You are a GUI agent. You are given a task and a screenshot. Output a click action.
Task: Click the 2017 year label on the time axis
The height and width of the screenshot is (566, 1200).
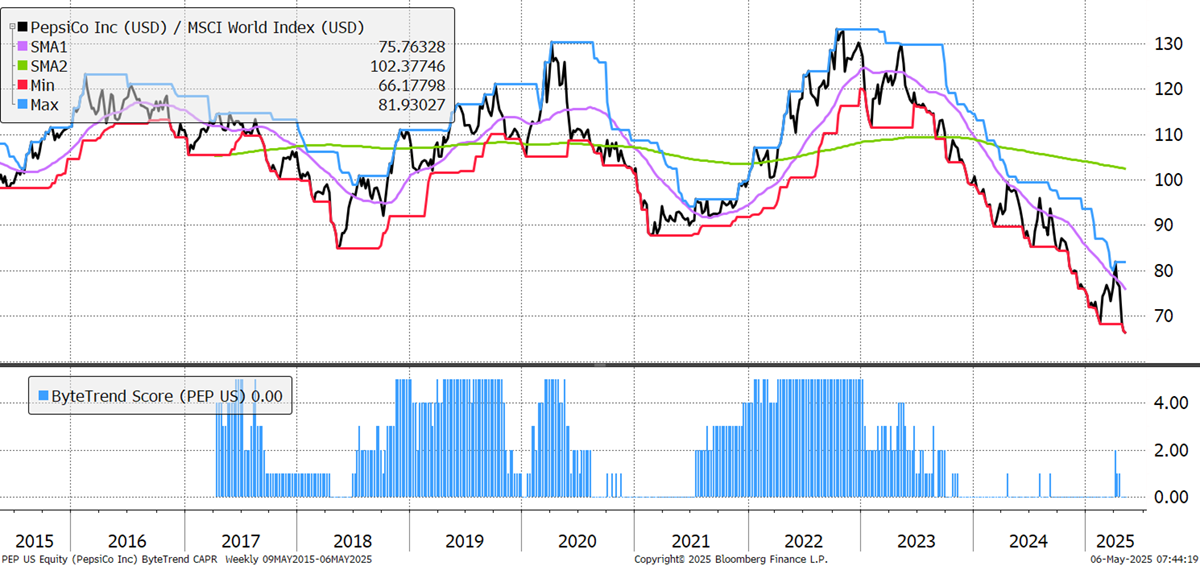tap(240, 540)
